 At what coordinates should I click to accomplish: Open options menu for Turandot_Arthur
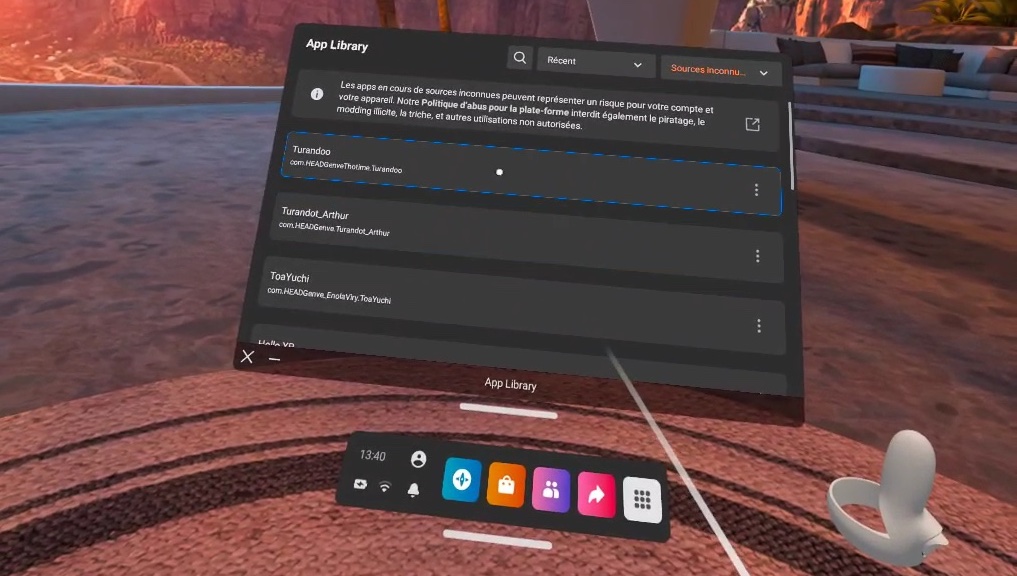757,256
